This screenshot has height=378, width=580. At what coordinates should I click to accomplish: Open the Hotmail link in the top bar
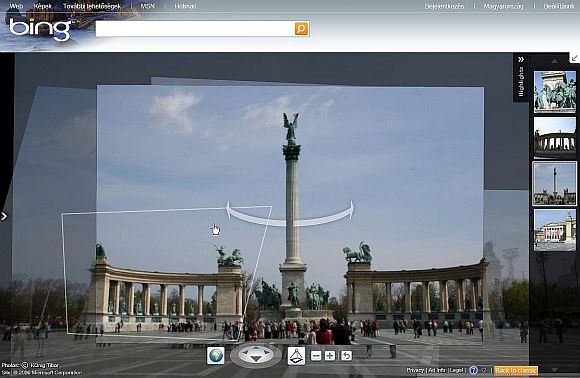pyautogui.click(x=186, y=6)
